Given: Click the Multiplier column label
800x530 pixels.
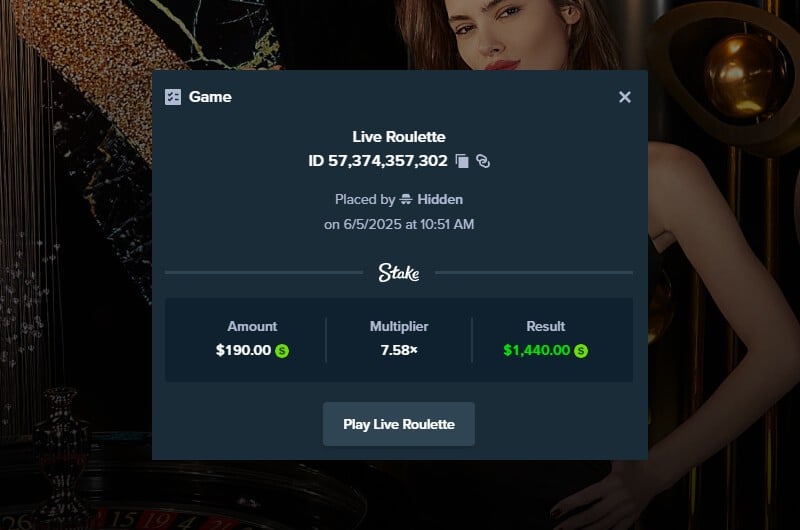Looking at the screenshot, I should 399,326.
